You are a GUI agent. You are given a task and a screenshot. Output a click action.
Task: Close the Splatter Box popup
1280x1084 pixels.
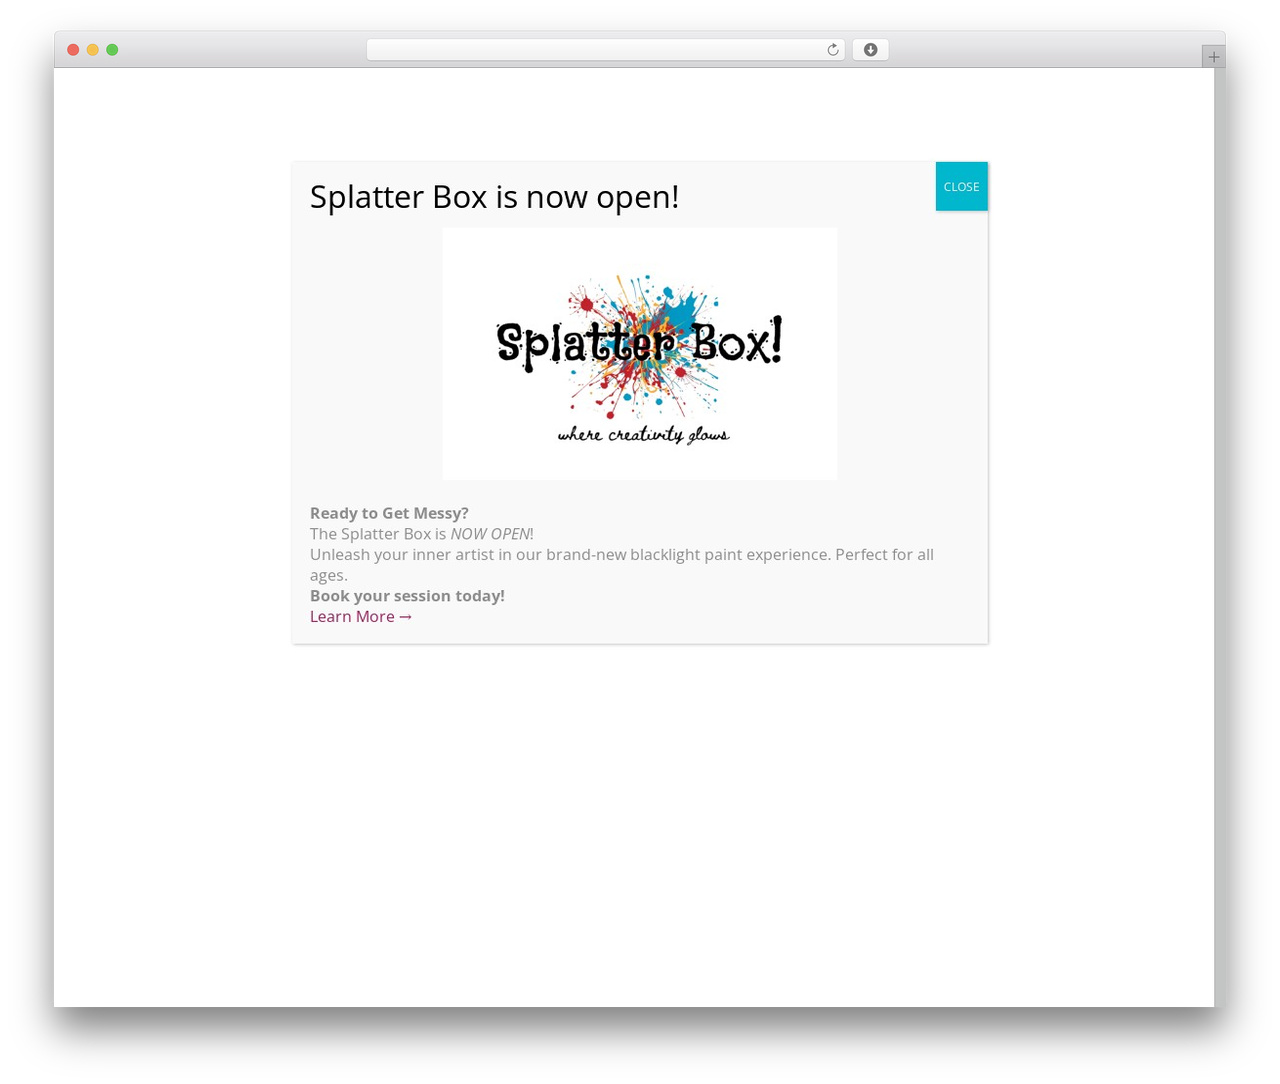point(961,187)
